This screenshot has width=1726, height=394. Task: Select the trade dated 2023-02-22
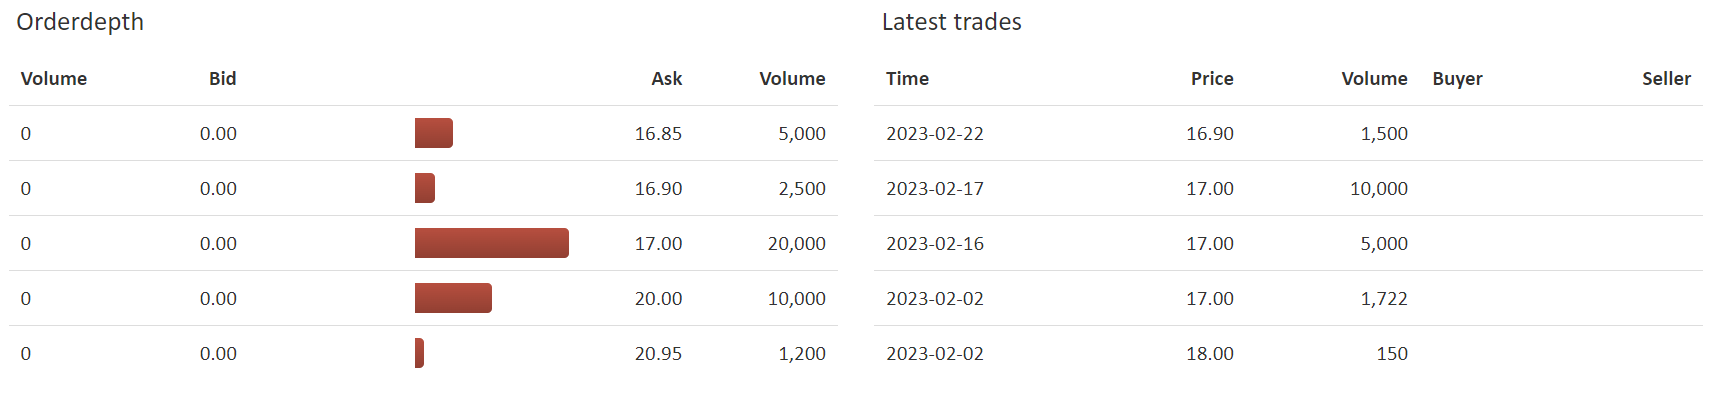point(1288,133)
